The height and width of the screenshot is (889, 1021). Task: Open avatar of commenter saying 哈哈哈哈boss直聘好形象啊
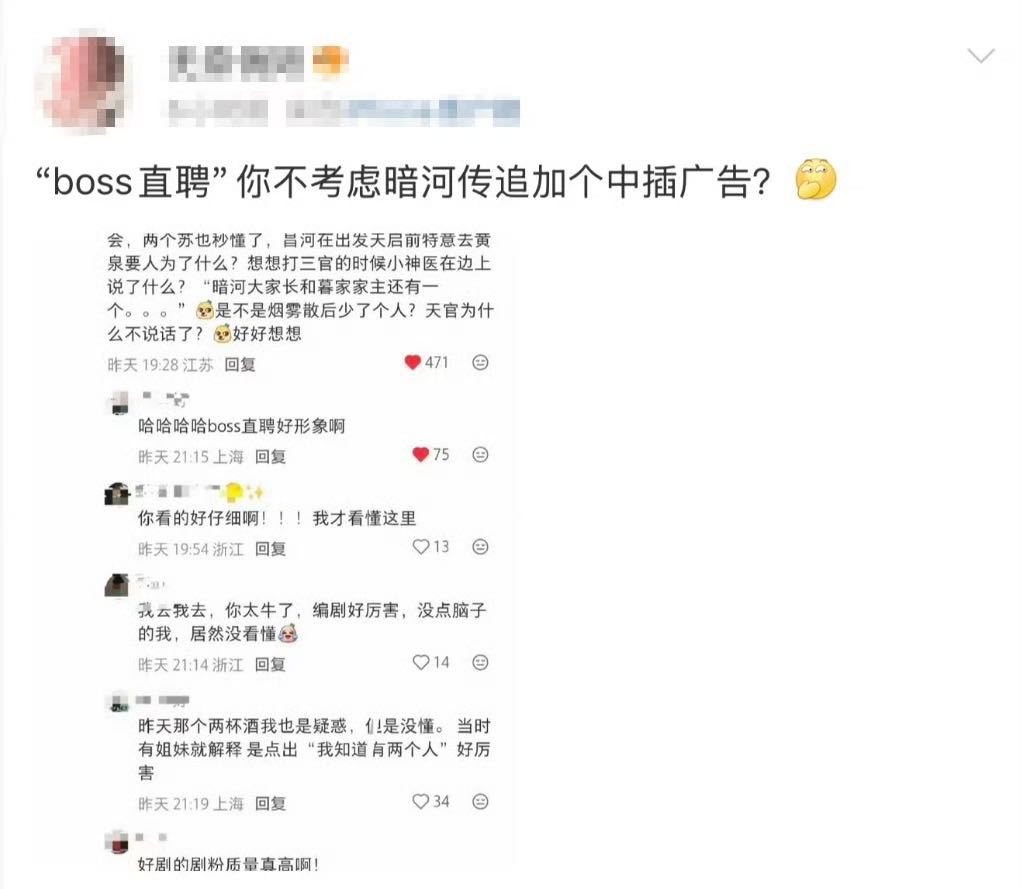click(x=119, y=403)
